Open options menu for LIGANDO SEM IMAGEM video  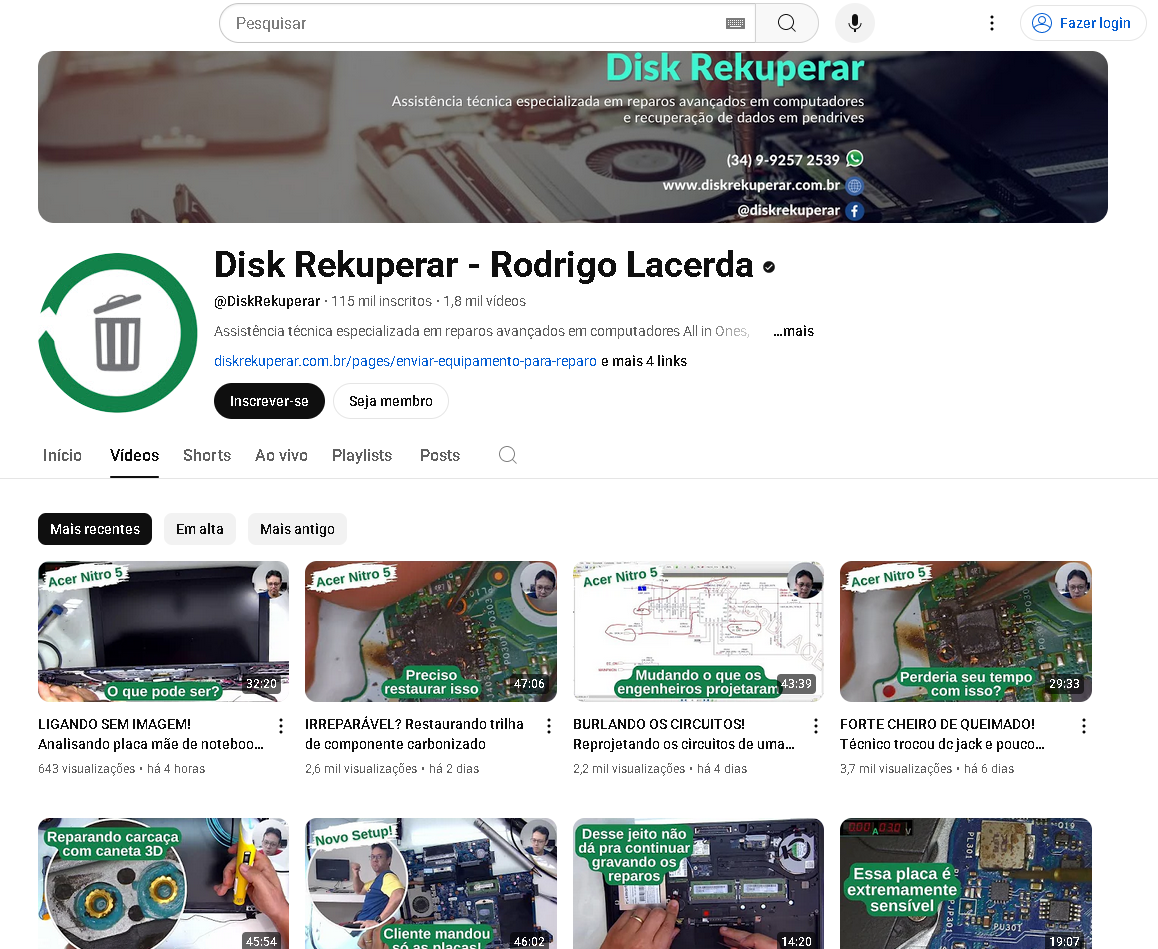pyautogui.click(x=281, y=726)
